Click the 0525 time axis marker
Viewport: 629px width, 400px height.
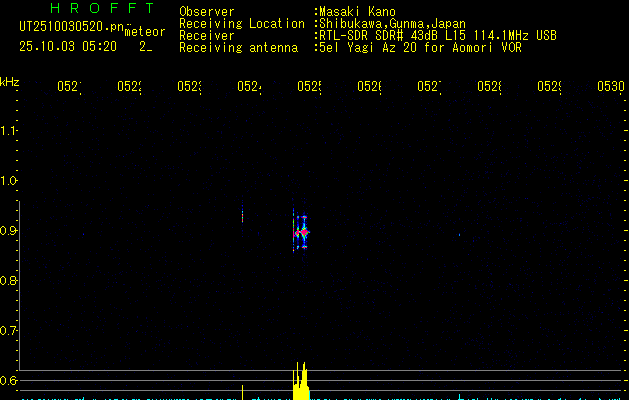(309, 86)
